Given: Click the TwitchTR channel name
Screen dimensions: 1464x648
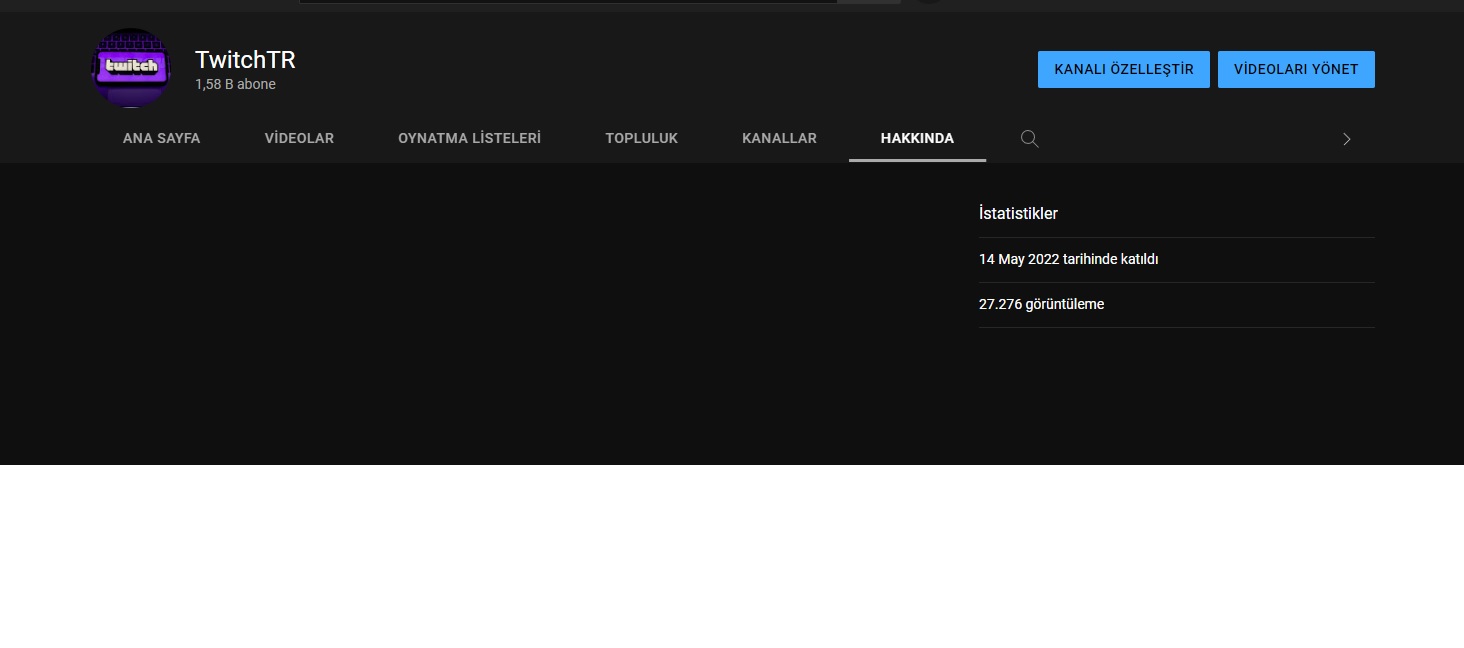Looking at the screenshot, I should coord(245,60).
